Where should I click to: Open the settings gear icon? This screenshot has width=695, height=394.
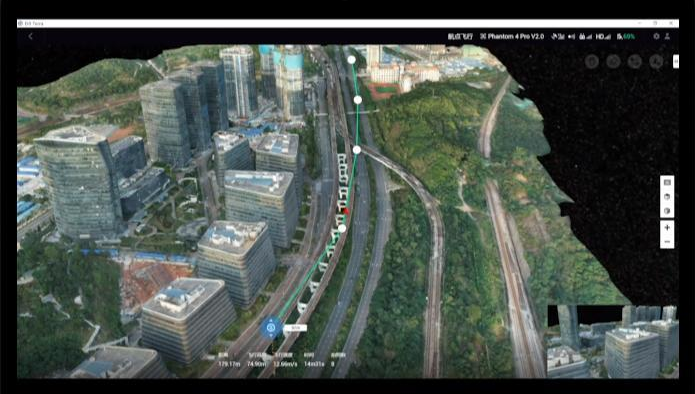coord(656,36)
